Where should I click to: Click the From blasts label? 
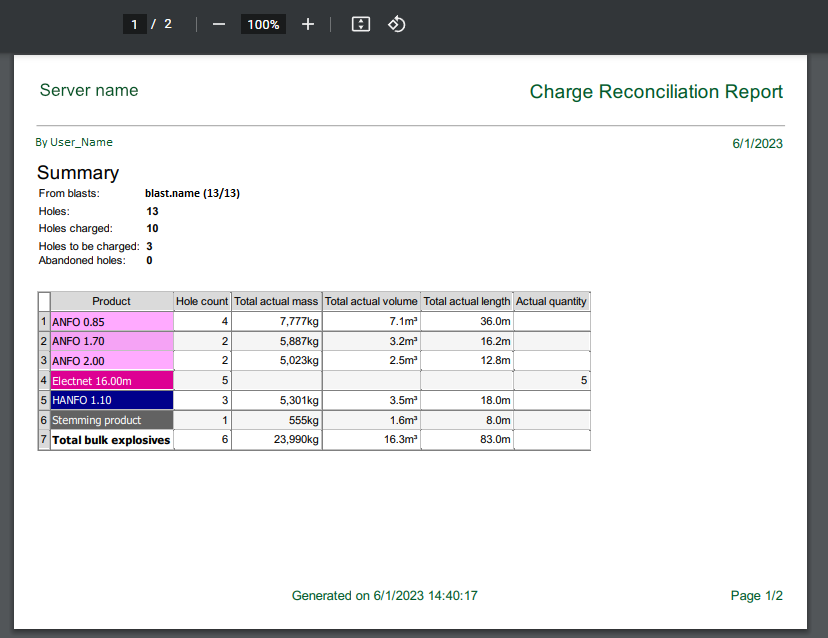[69, 193]
